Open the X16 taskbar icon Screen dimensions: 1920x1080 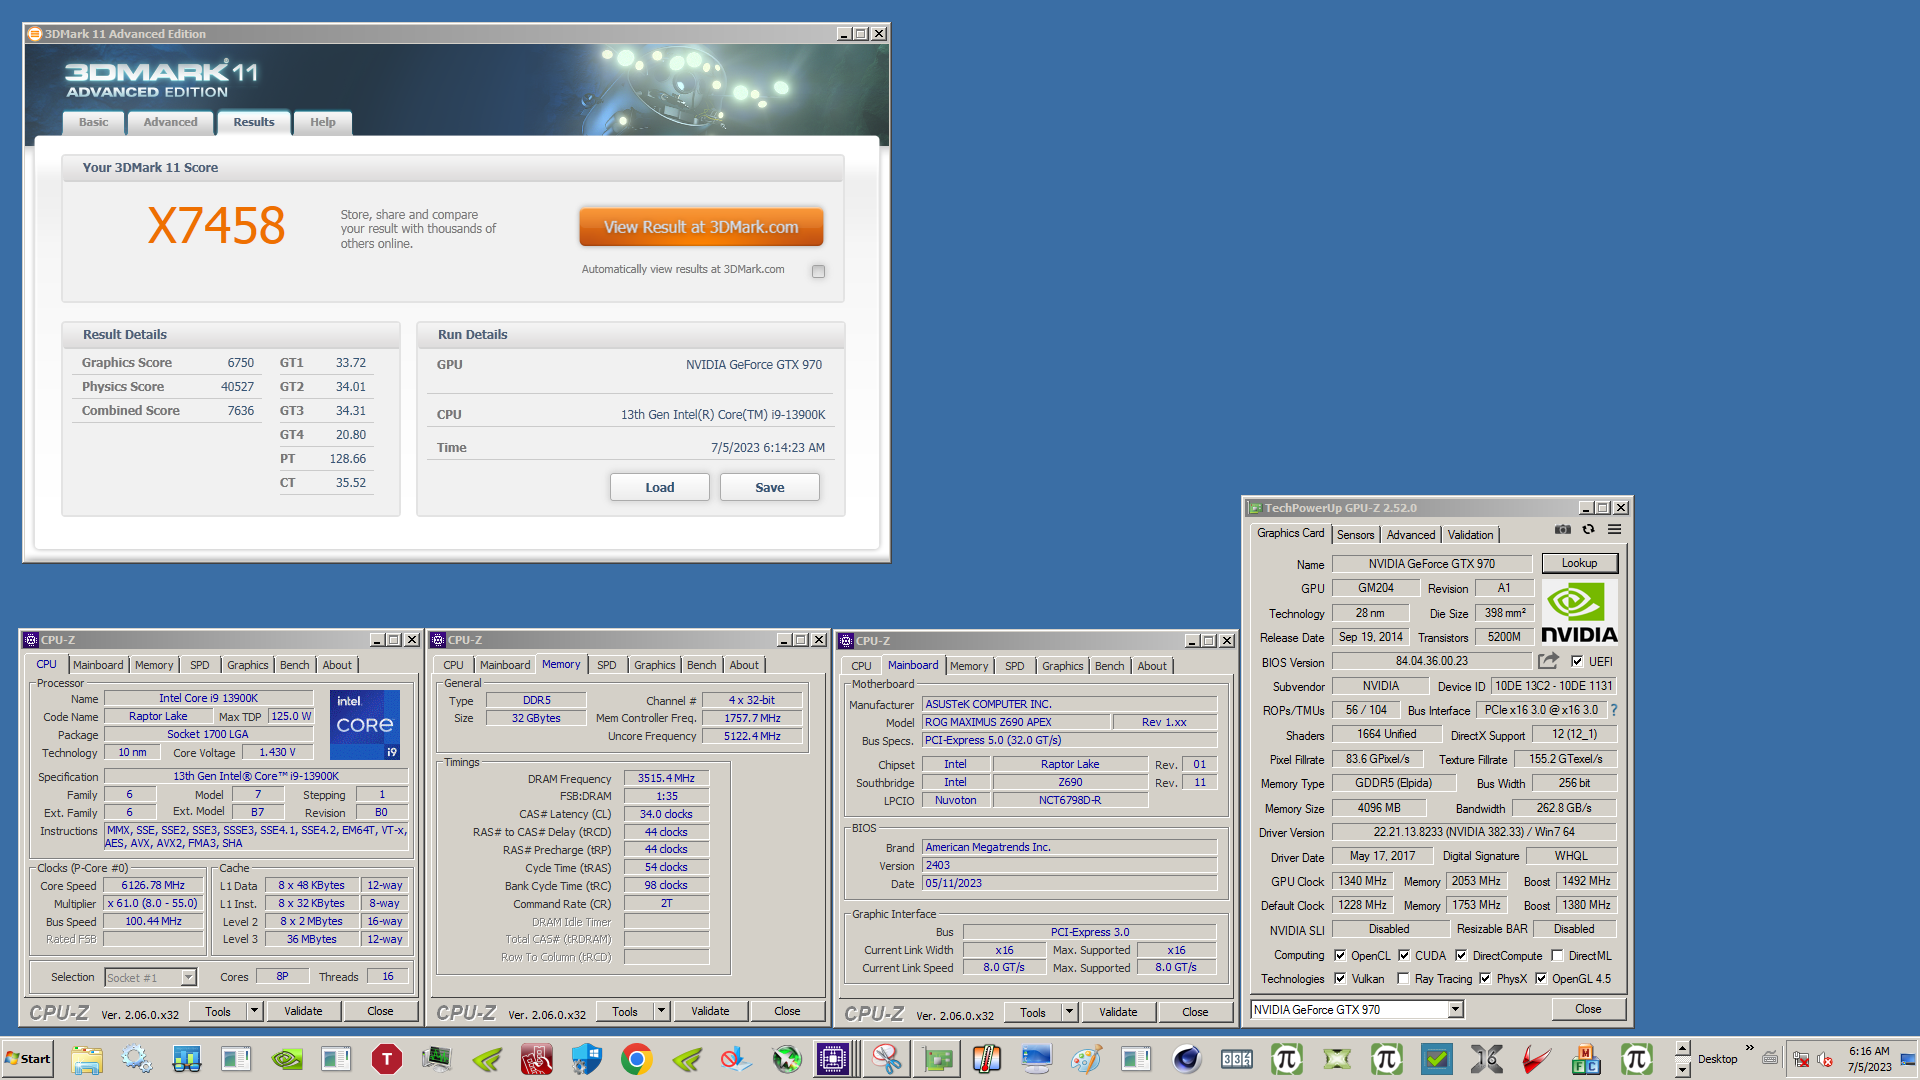point(1486,1059)
